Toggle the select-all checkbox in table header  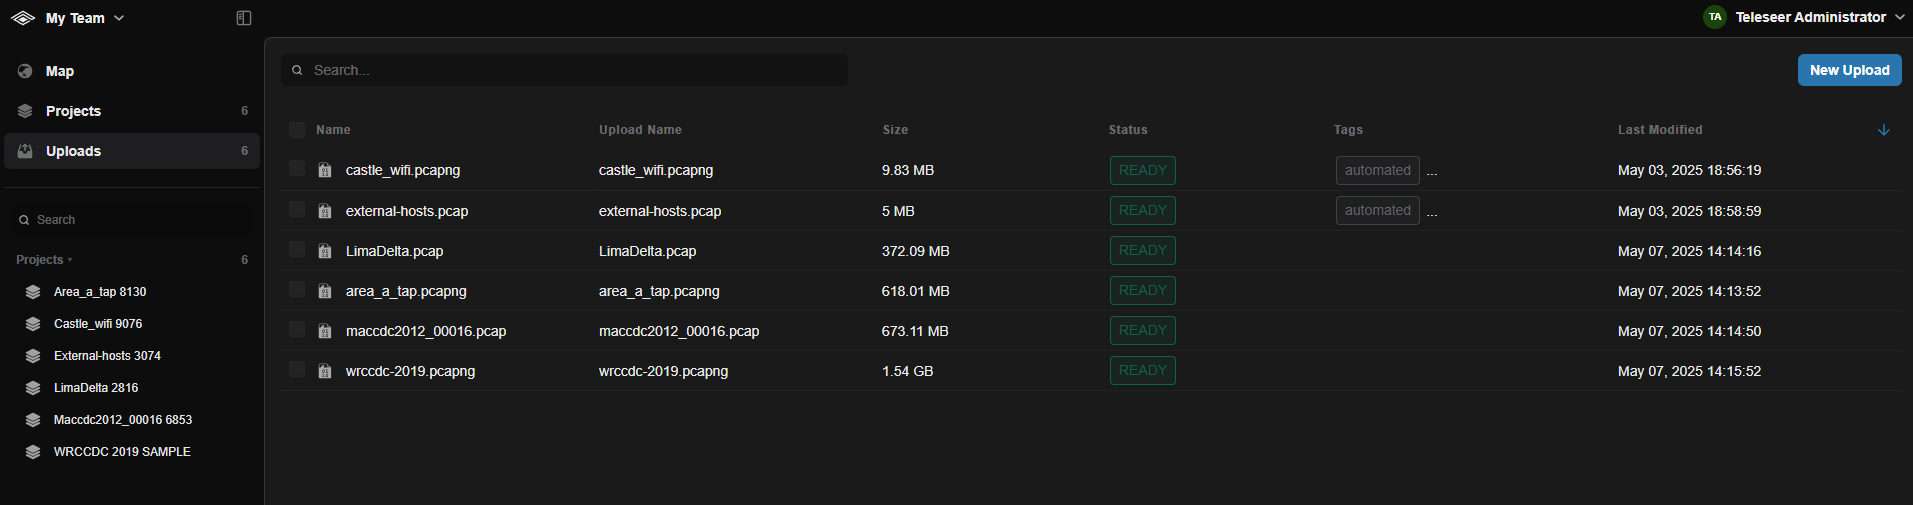[x=297, y=130]
